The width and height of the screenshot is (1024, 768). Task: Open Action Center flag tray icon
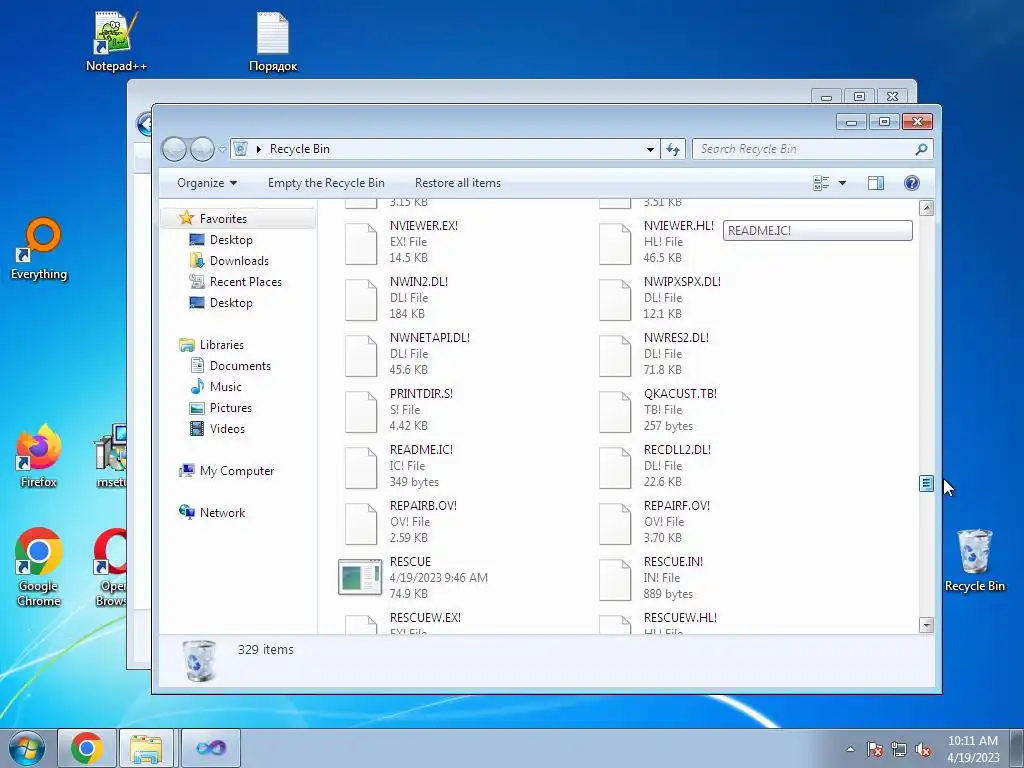point(874,749)
